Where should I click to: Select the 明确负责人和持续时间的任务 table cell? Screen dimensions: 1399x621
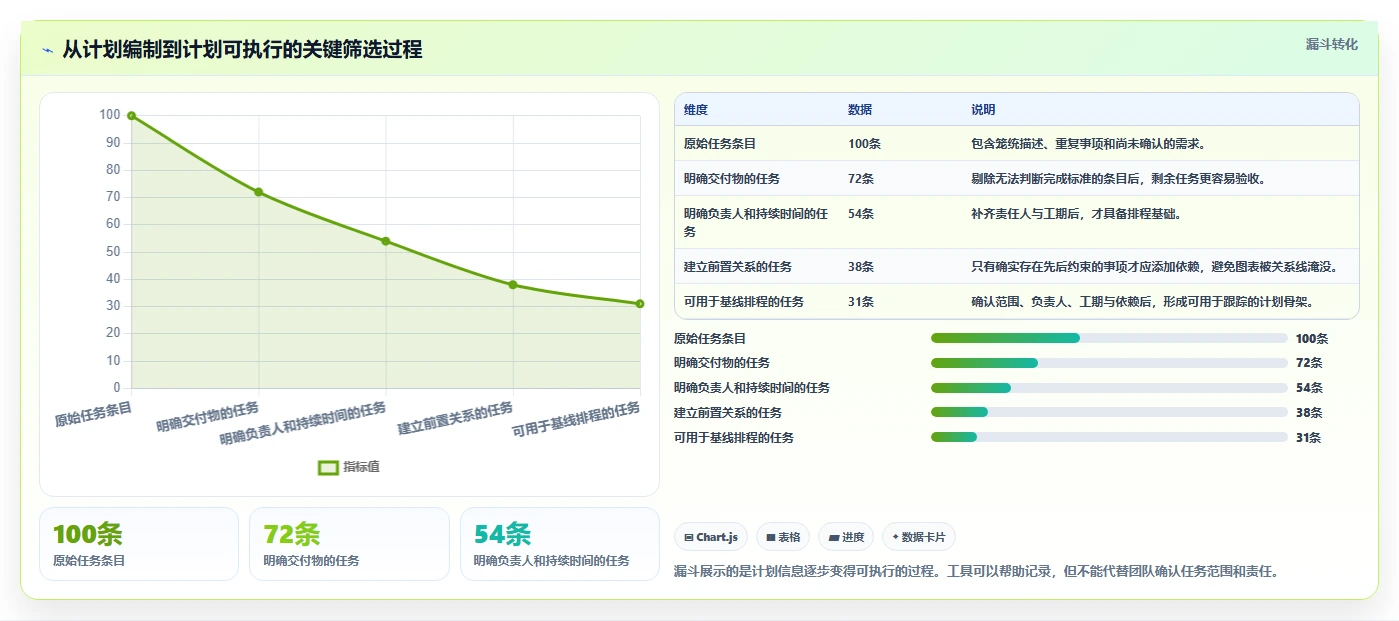[756, 222]
